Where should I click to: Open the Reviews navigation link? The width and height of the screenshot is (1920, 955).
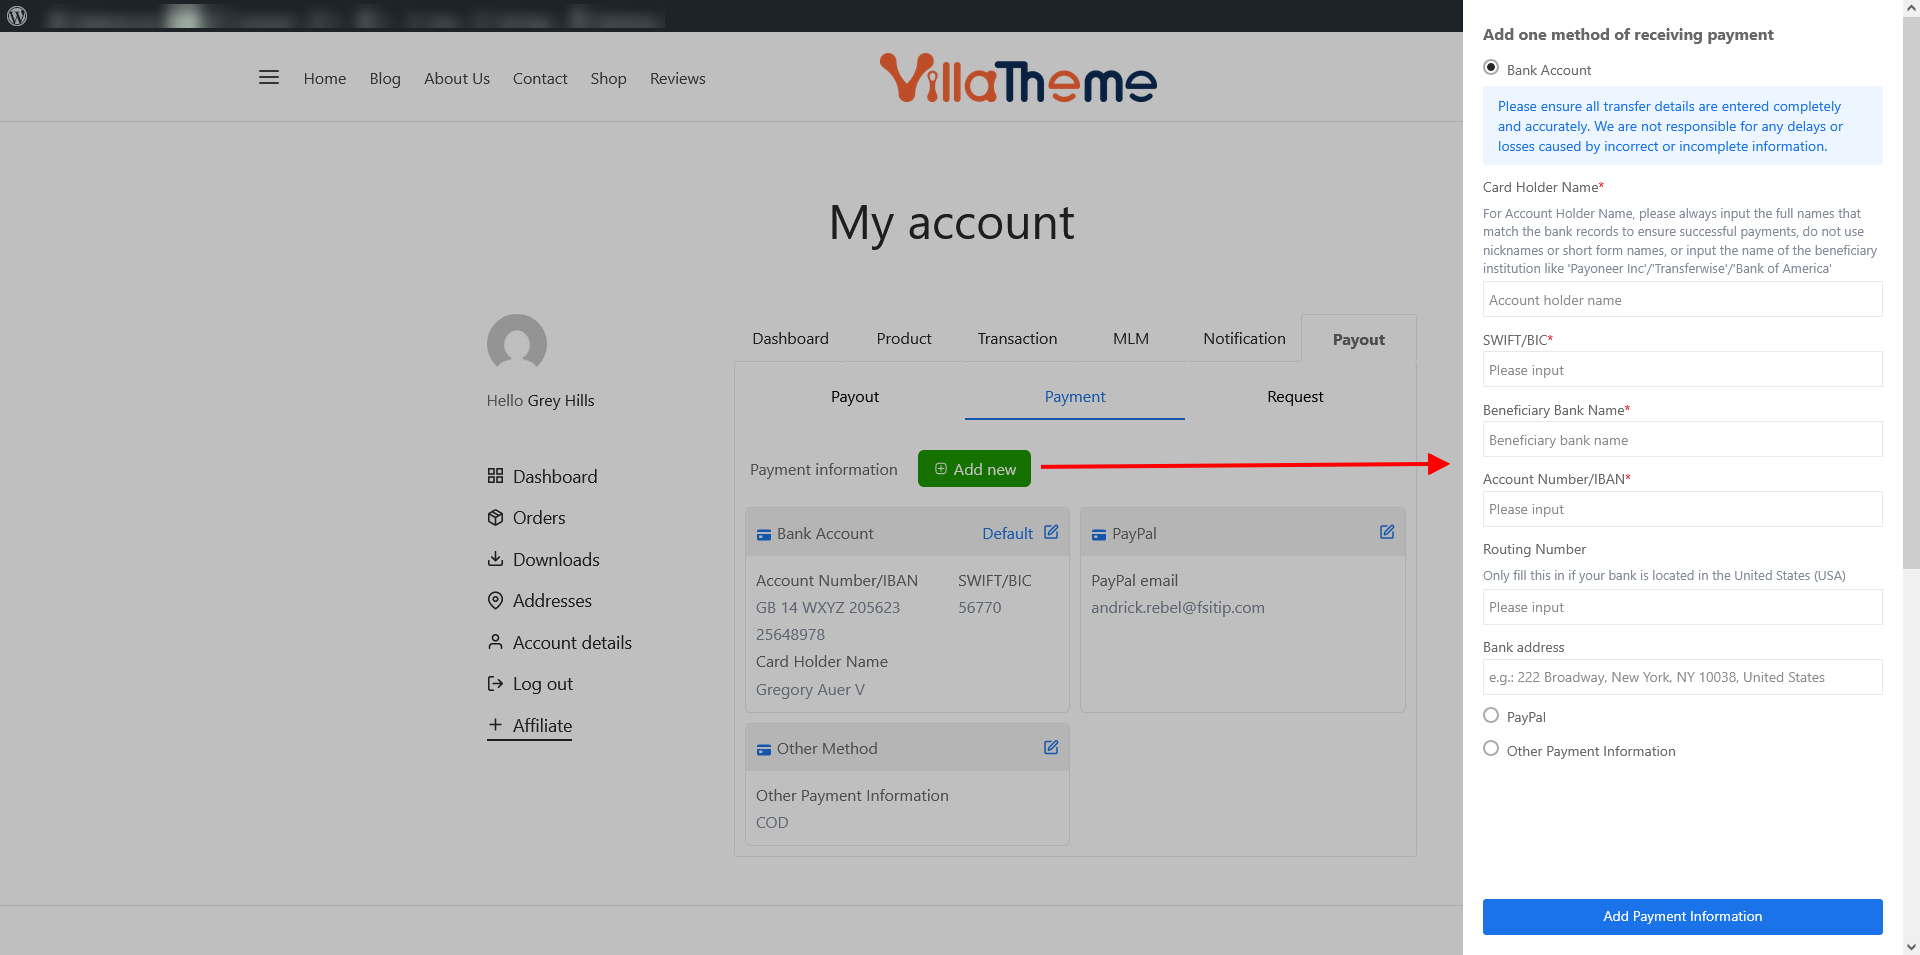coord(678,78)
